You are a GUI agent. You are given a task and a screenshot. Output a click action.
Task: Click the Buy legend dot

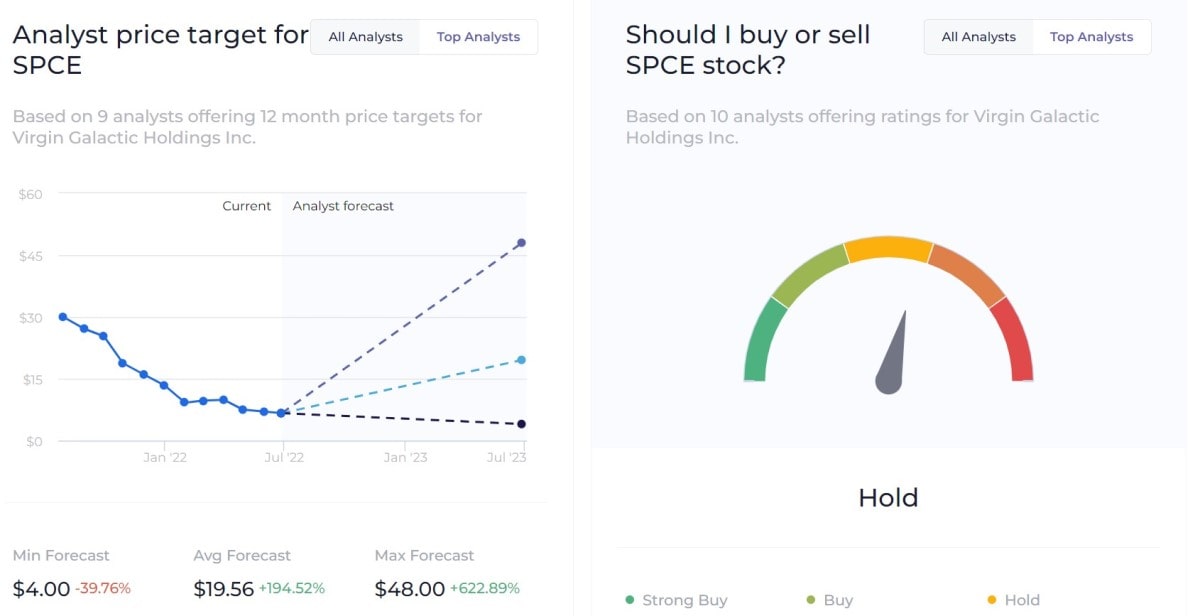(810, 600)
